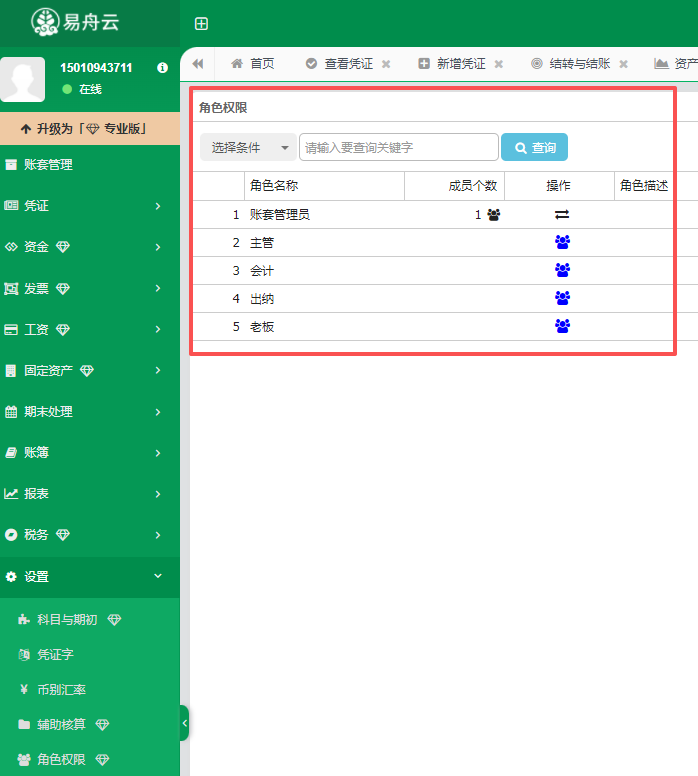Screen dimensions: 698x776
Task: Click the blue members icon for 出纳
Action: (561, 298)
